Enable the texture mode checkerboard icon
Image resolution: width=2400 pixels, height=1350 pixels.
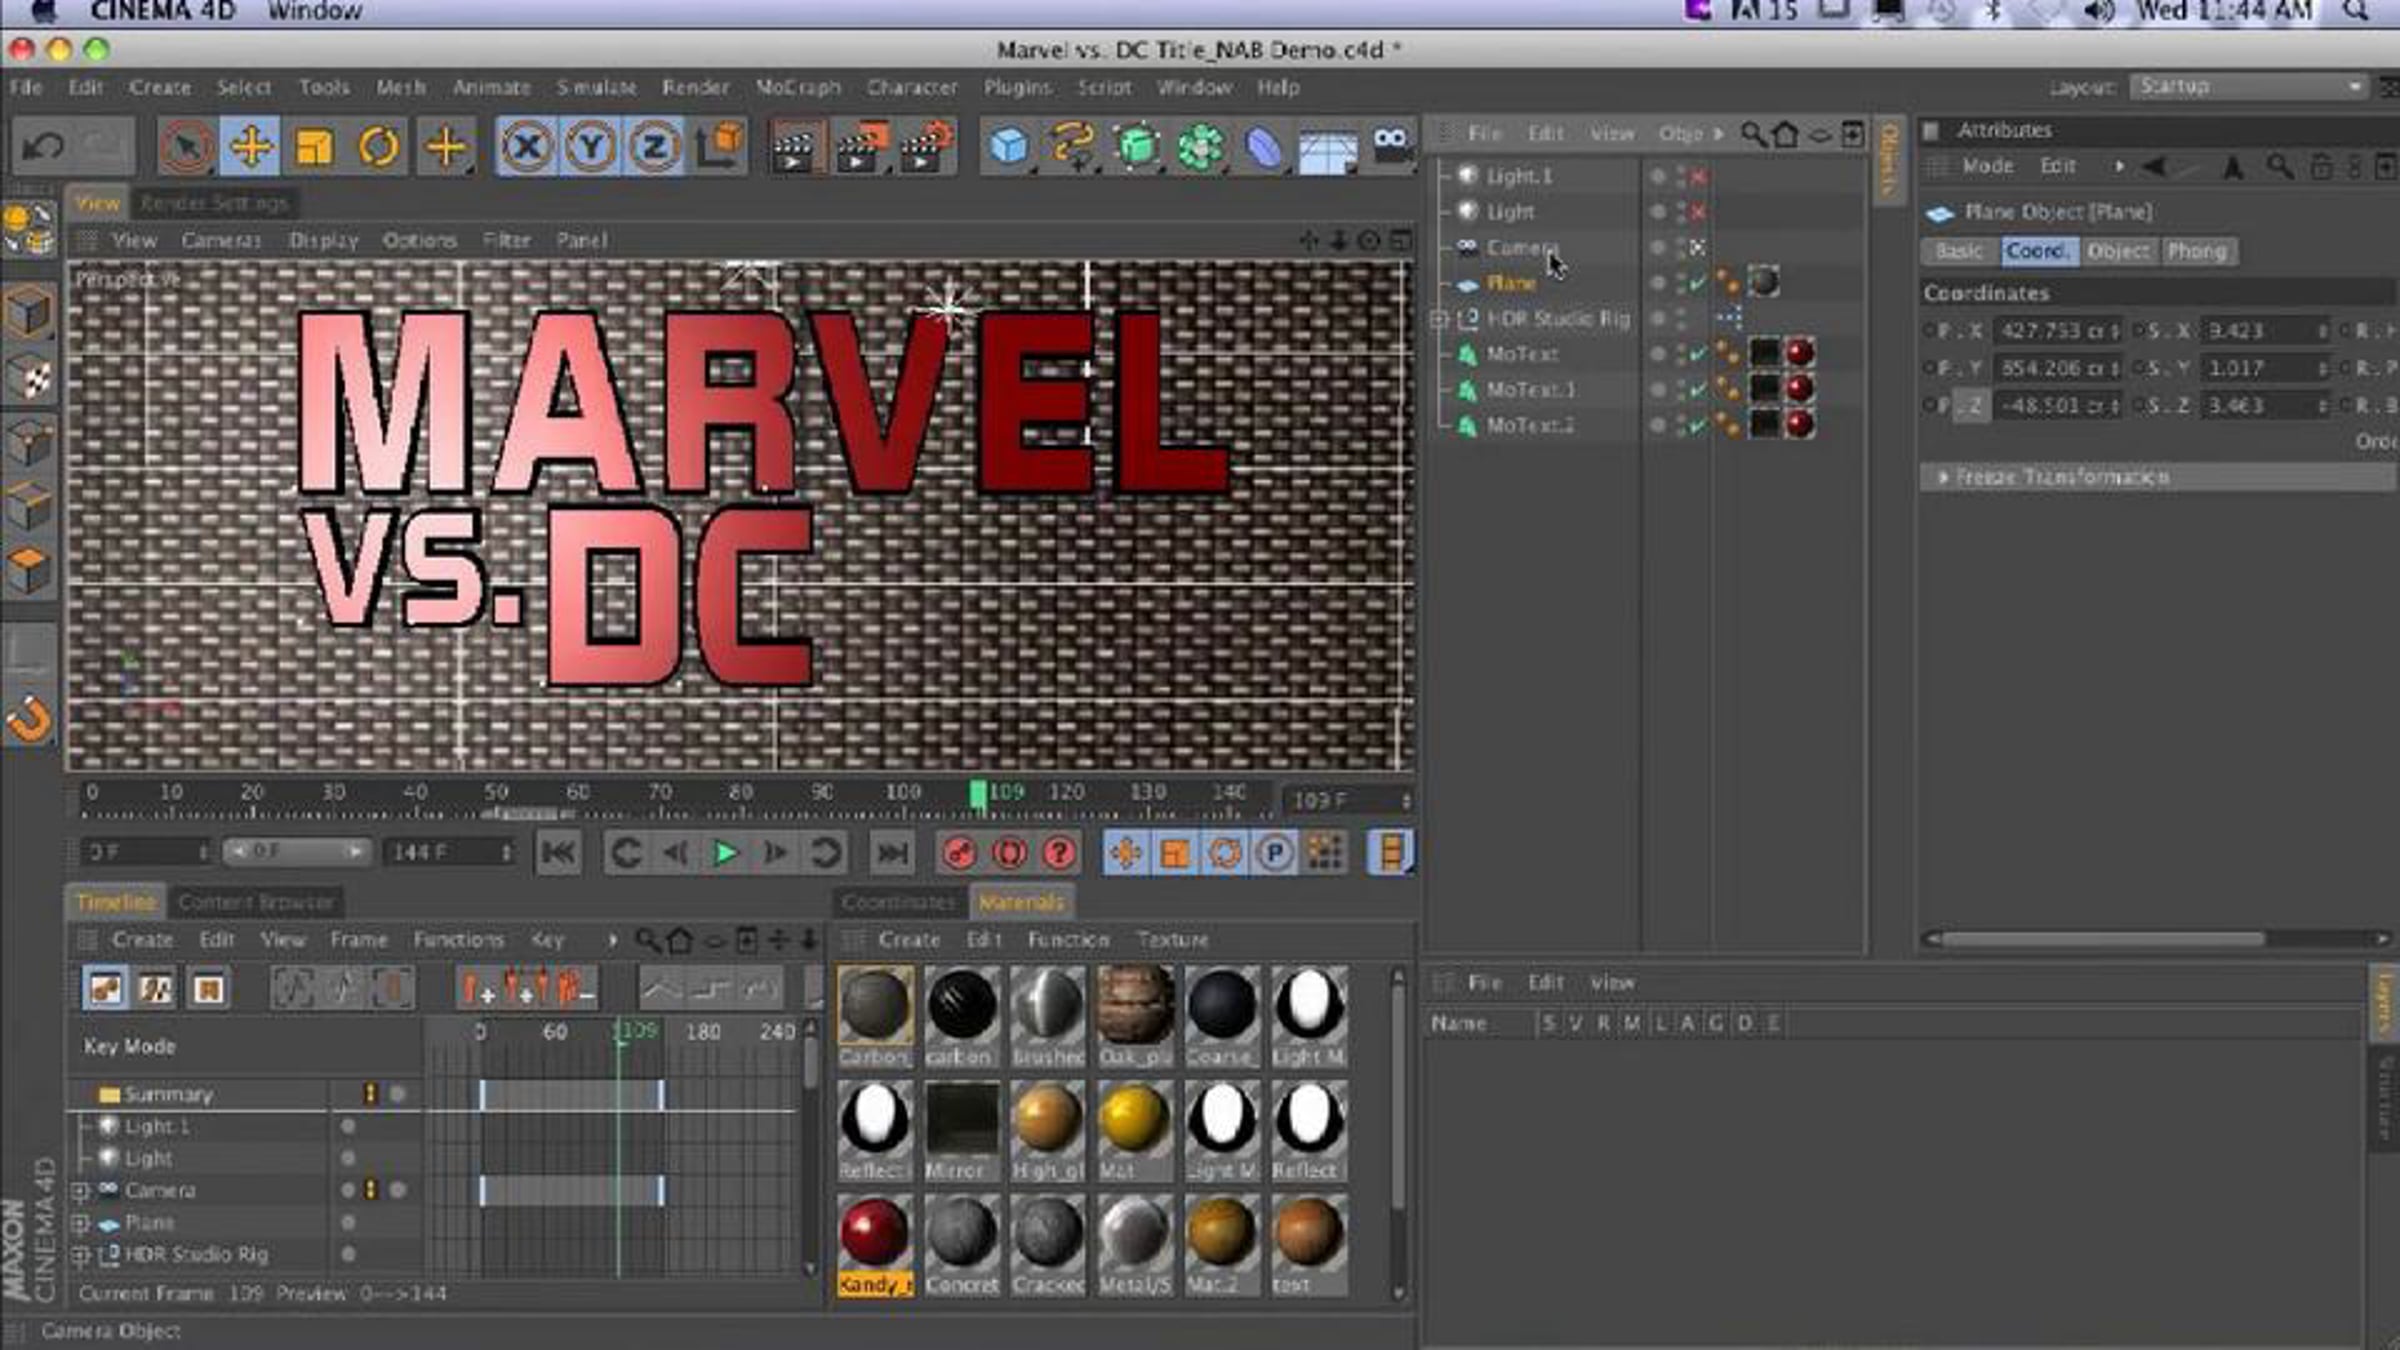[x=29, y=379]
